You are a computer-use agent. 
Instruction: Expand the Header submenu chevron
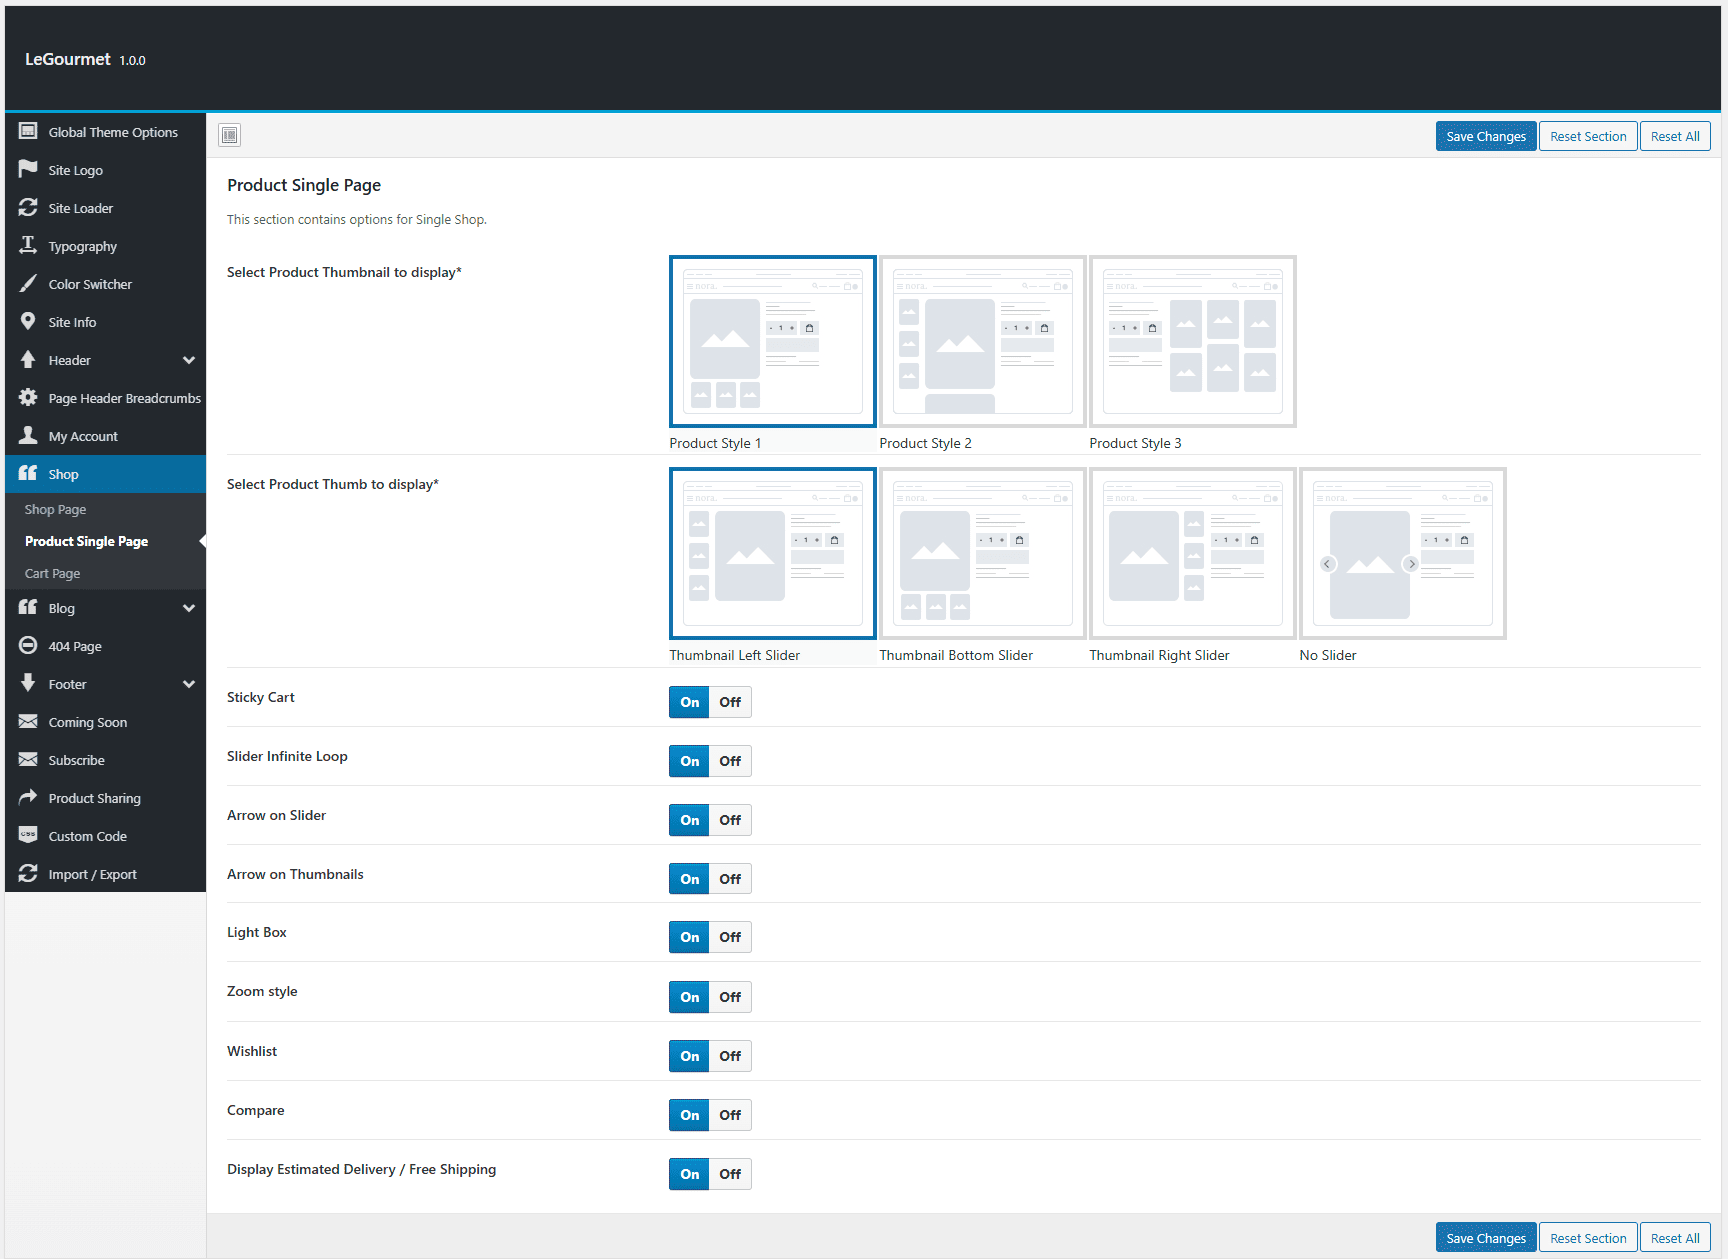[x=188, y=360]
